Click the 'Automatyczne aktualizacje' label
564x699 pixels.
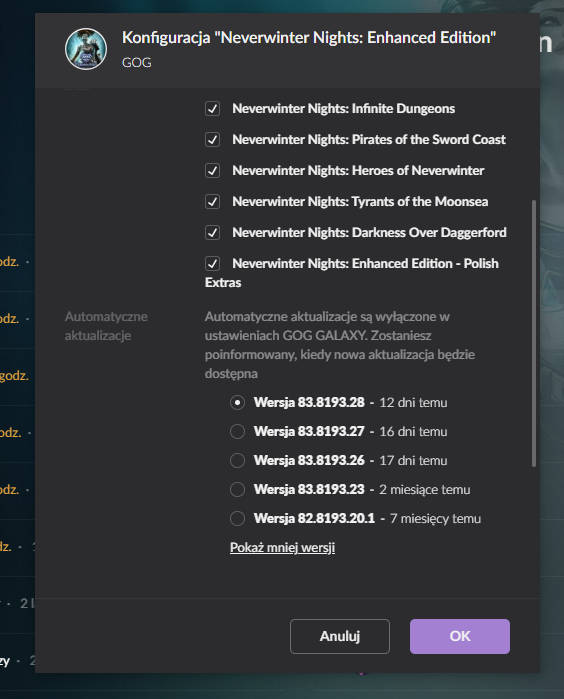[x=106, y=326]
